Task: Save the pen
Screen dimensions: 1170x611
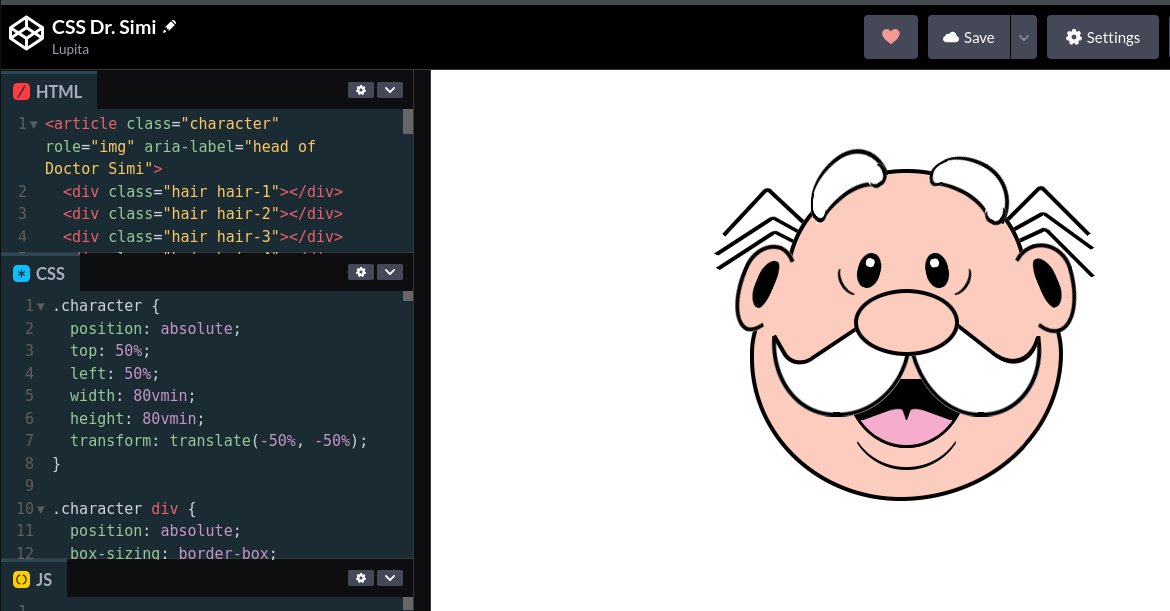Action: (x=969, y=37)
